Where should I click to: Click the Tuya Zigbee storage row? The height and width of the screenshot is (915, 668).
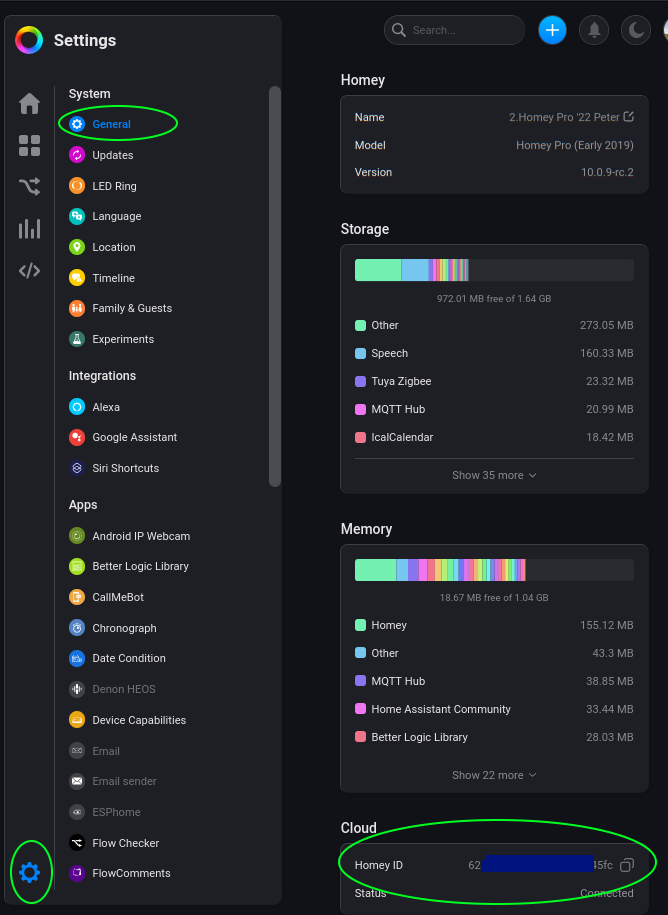pyautogui.click(x=494, y=381)
